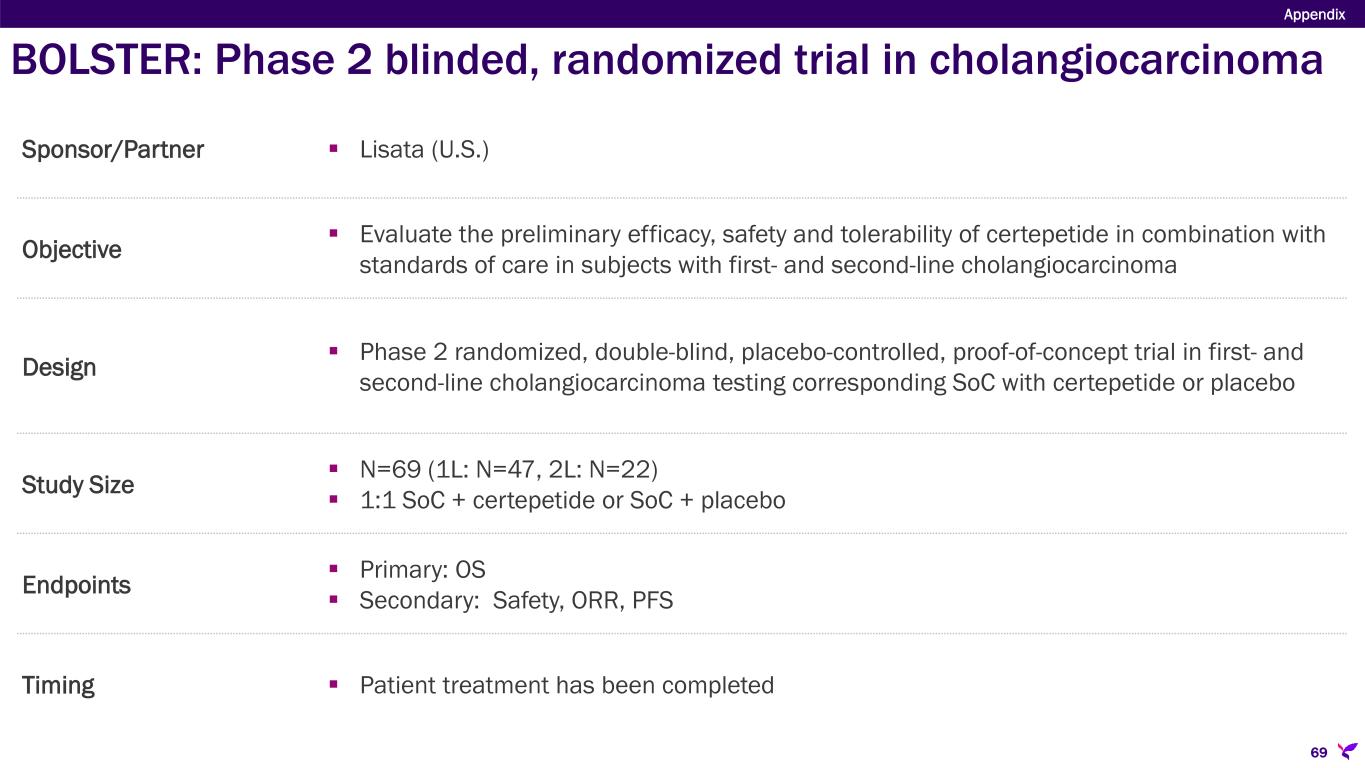The image size is (1365, 768).
Task: Click the bullet marker before Lisata (U.S.)
Action: [x=334, y=150]
